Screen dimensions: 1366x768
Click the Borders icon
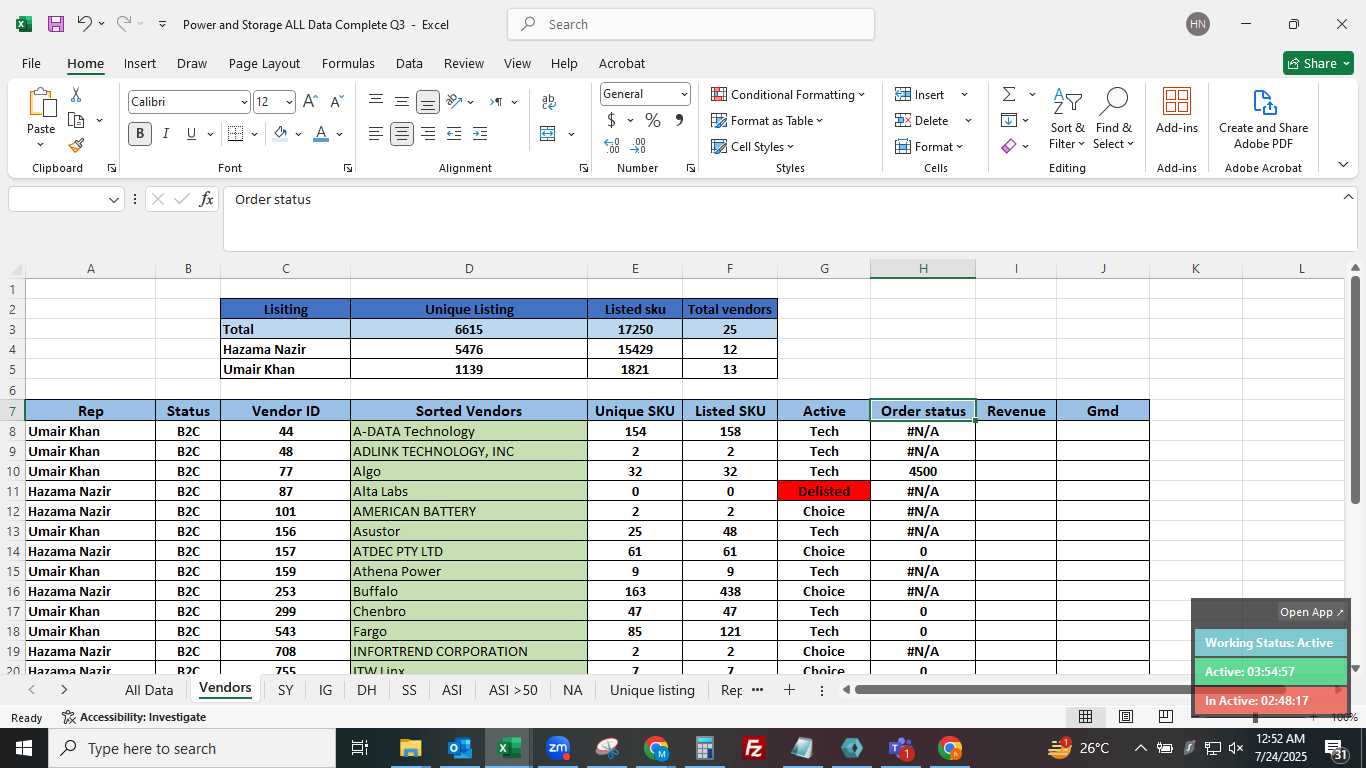[x=235, y=133]
